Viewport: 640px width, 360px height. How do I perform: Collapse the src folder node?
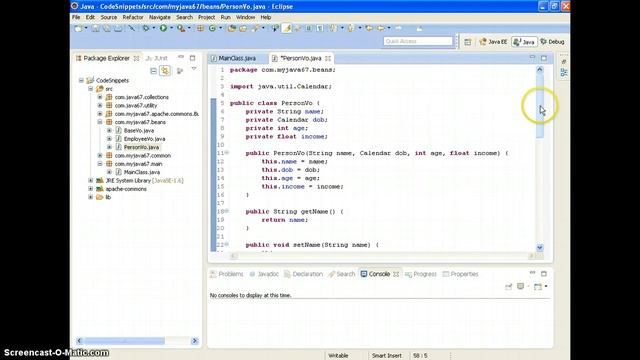(x=91, y=89)
